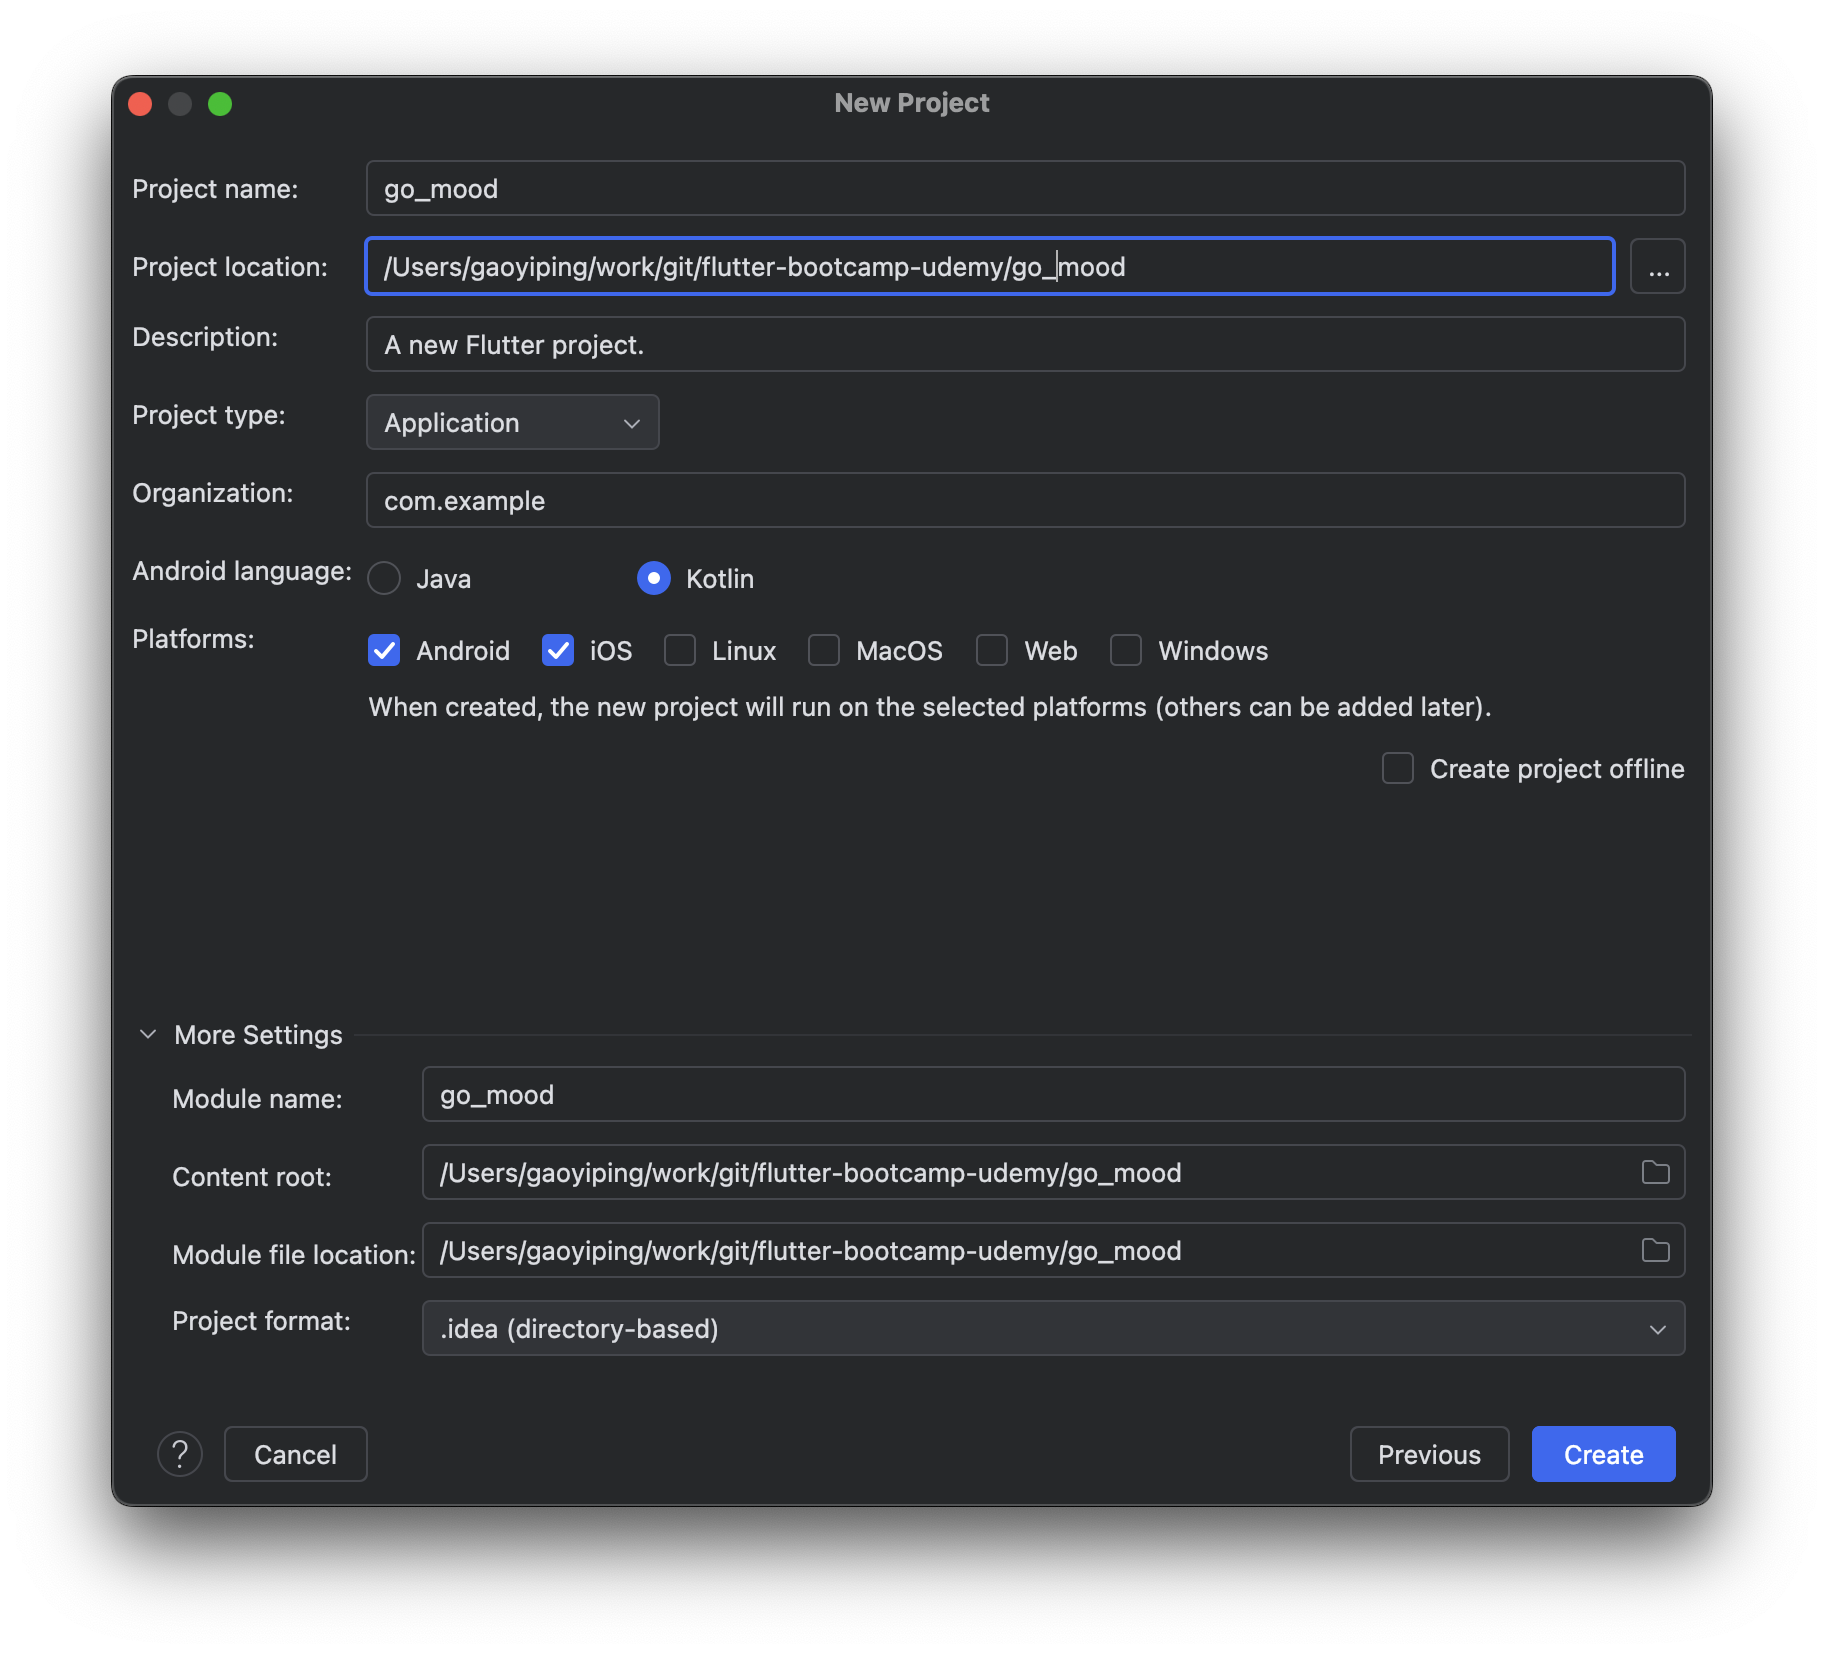This screenshot has width=1824, height=1654.
Task: Click into the Organization text field
Action: click(x=1025, y=501)
